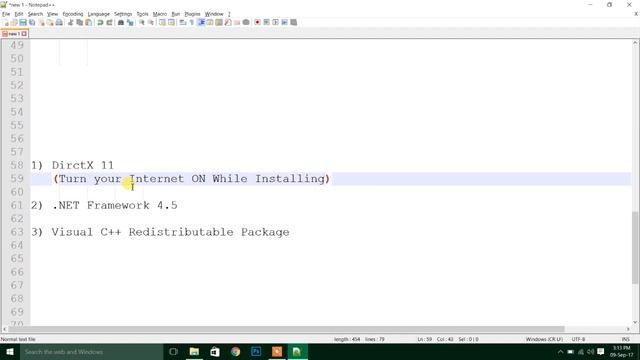Viewport: 640px width, 360px height.
Task: Undo the last edit via toolbar
Action: 100,22
